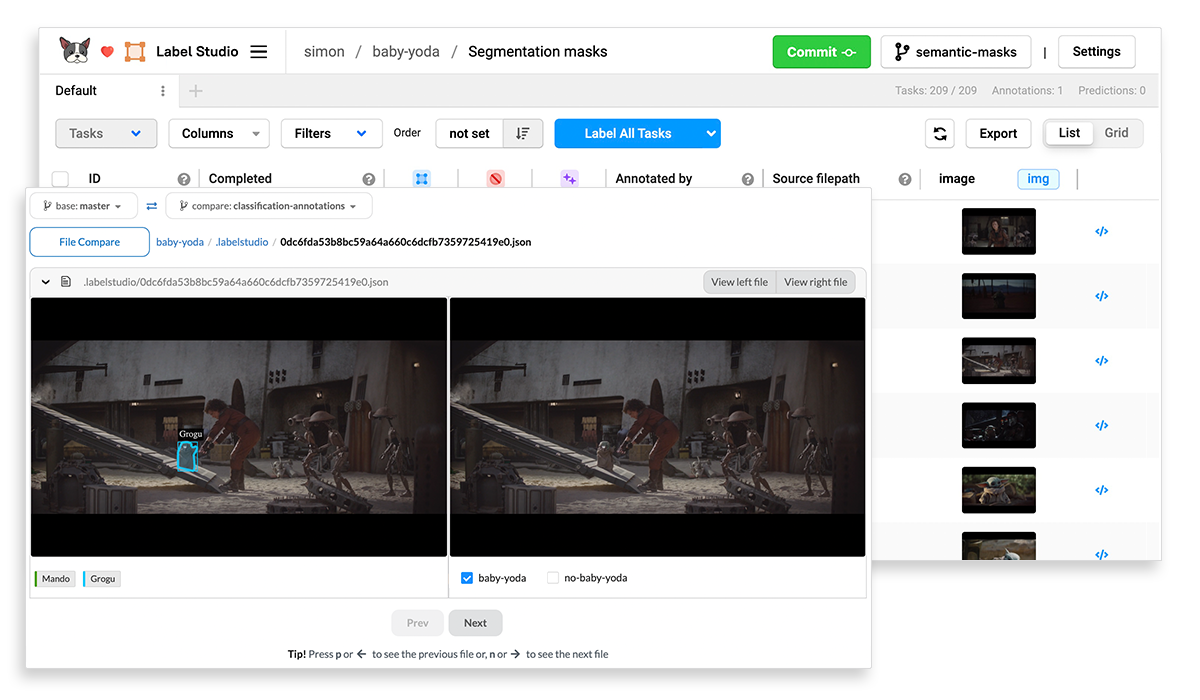The image size is (1200, 700).
Task: Expand the Columns dropdown
Action: tap(219, 133)
